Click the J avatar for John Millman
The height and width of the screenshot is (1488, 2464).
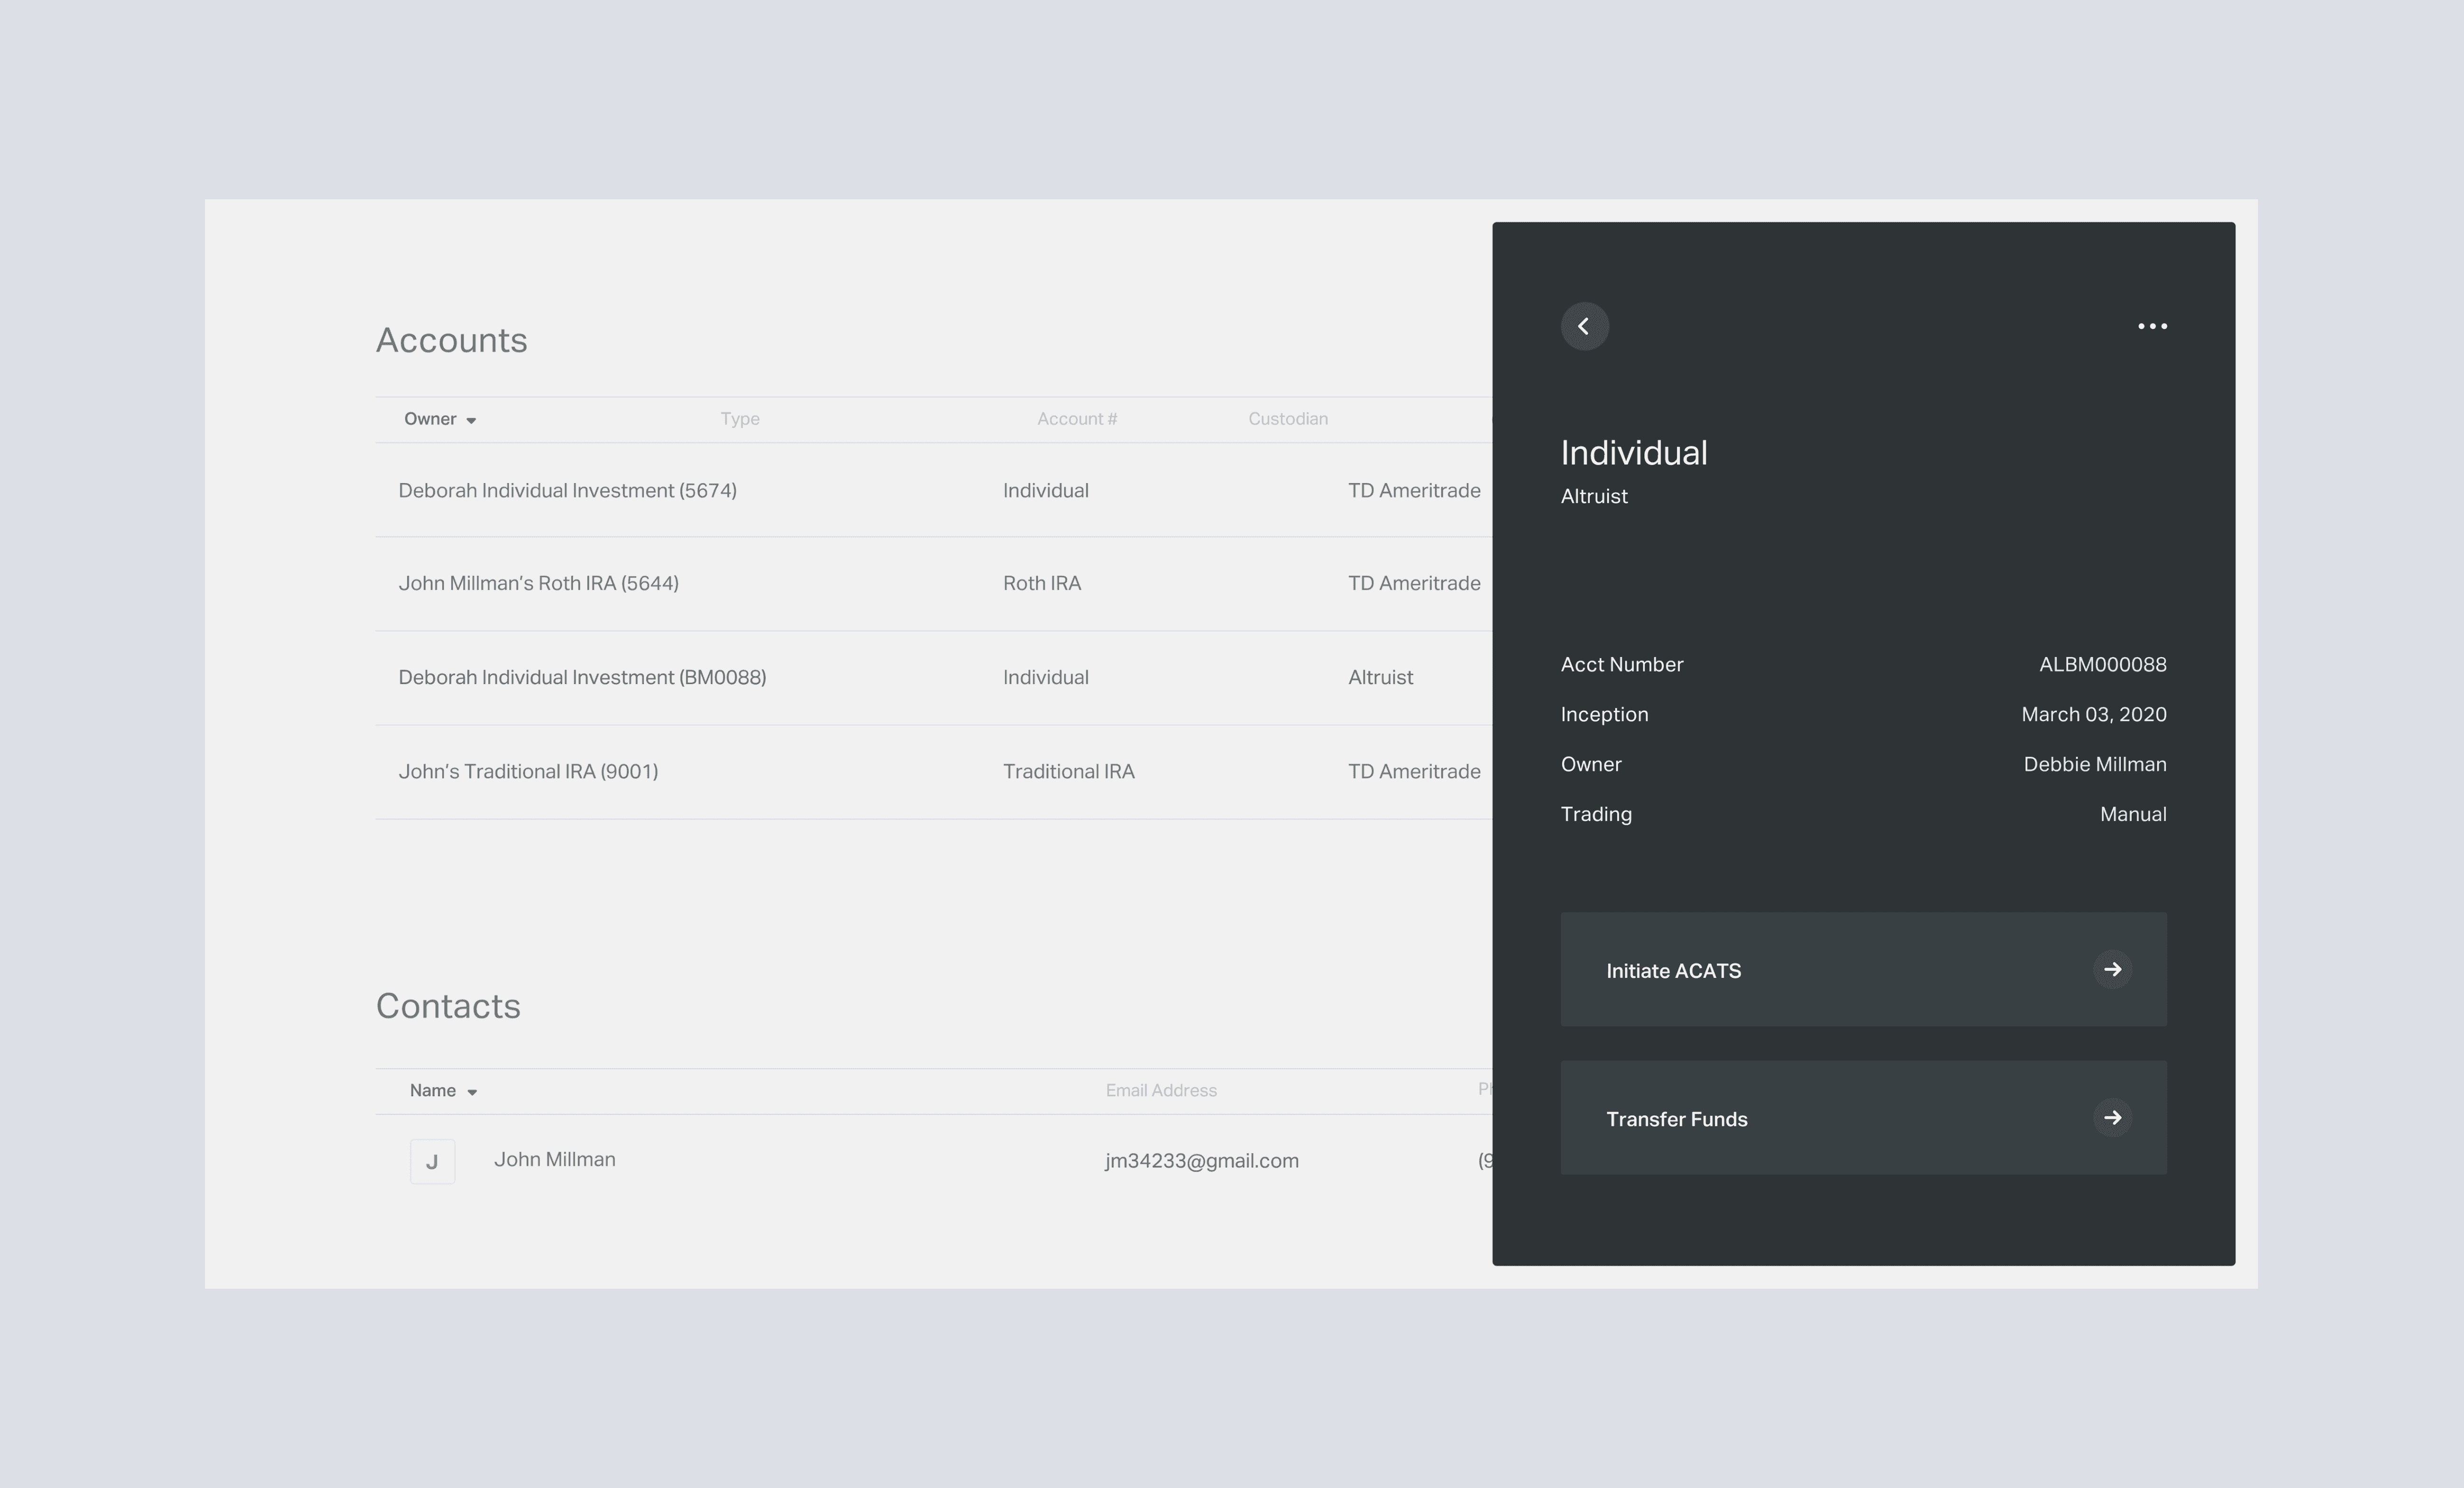click(432, 1161)
